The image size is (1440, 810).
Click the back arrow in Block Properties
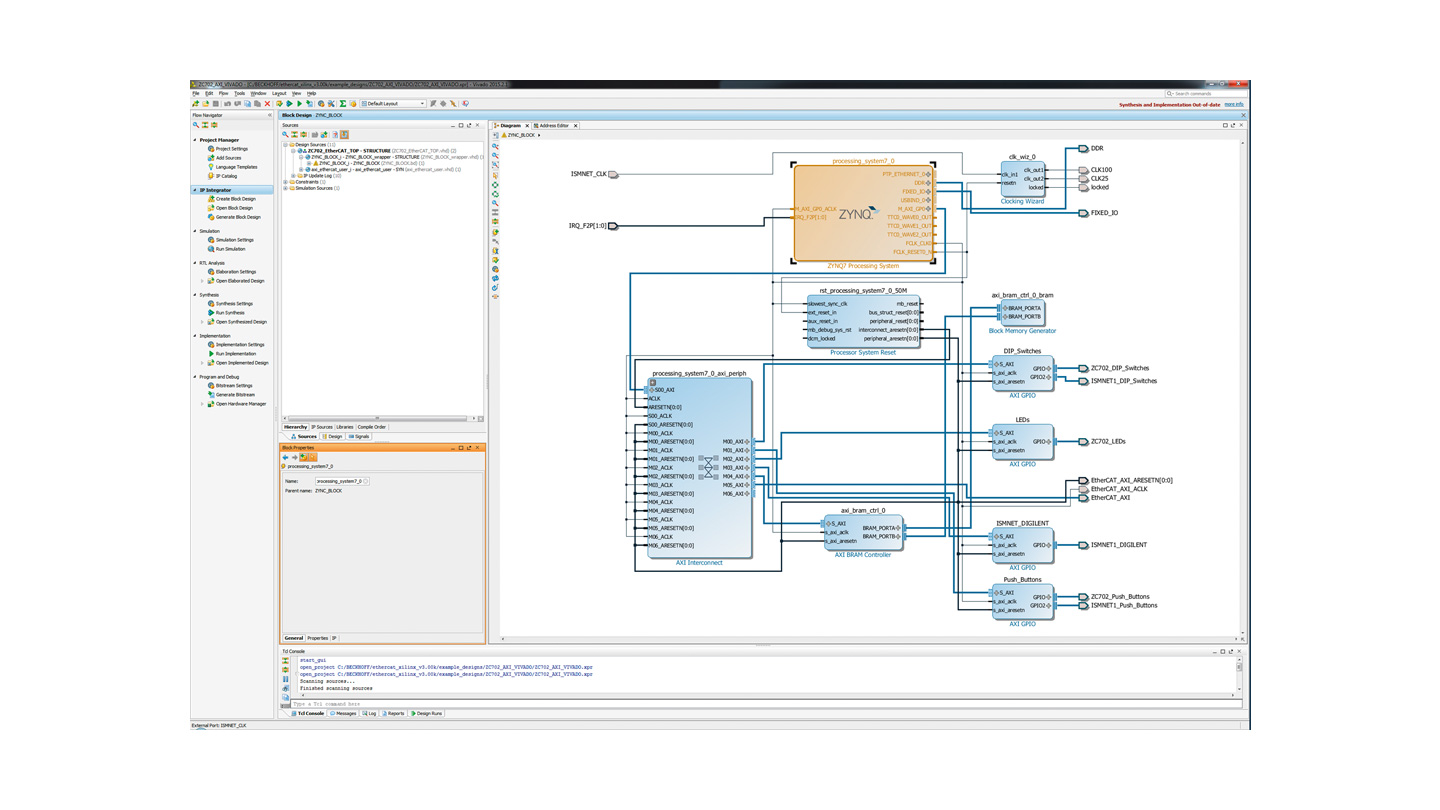click(285, 458)
